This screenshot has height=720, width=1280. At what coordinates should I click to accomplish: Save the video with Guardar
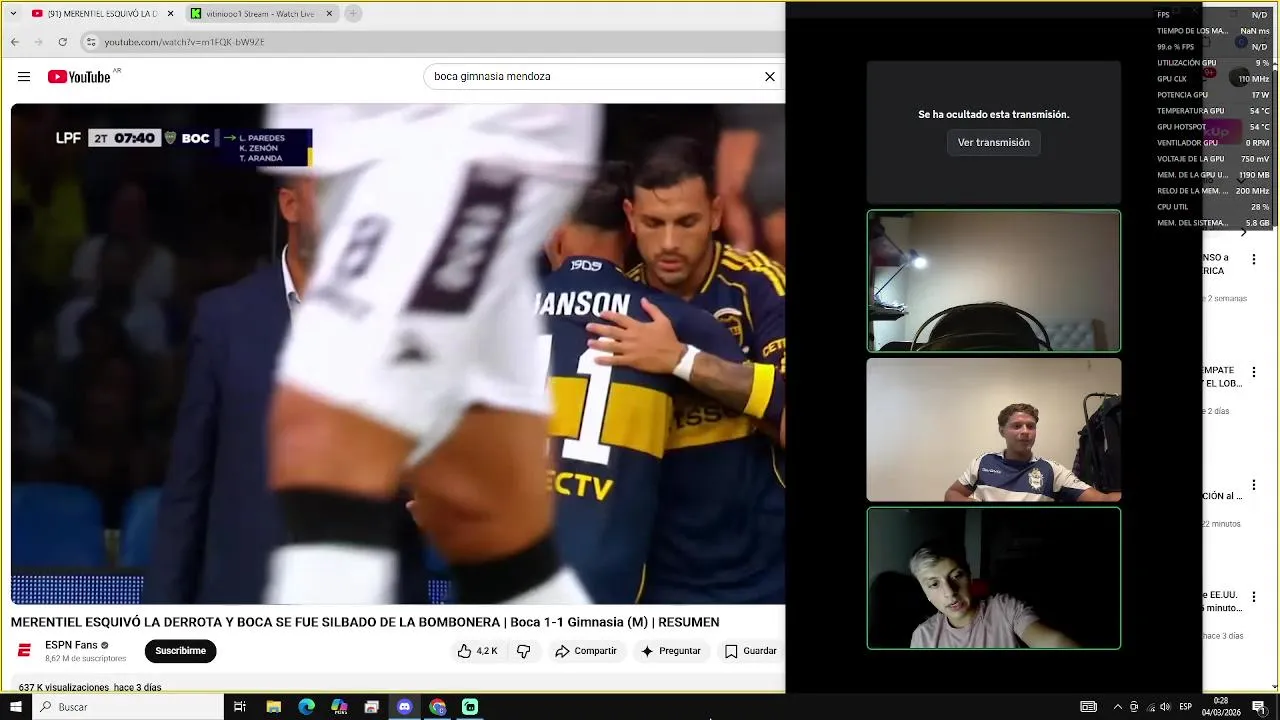[750, 651]
